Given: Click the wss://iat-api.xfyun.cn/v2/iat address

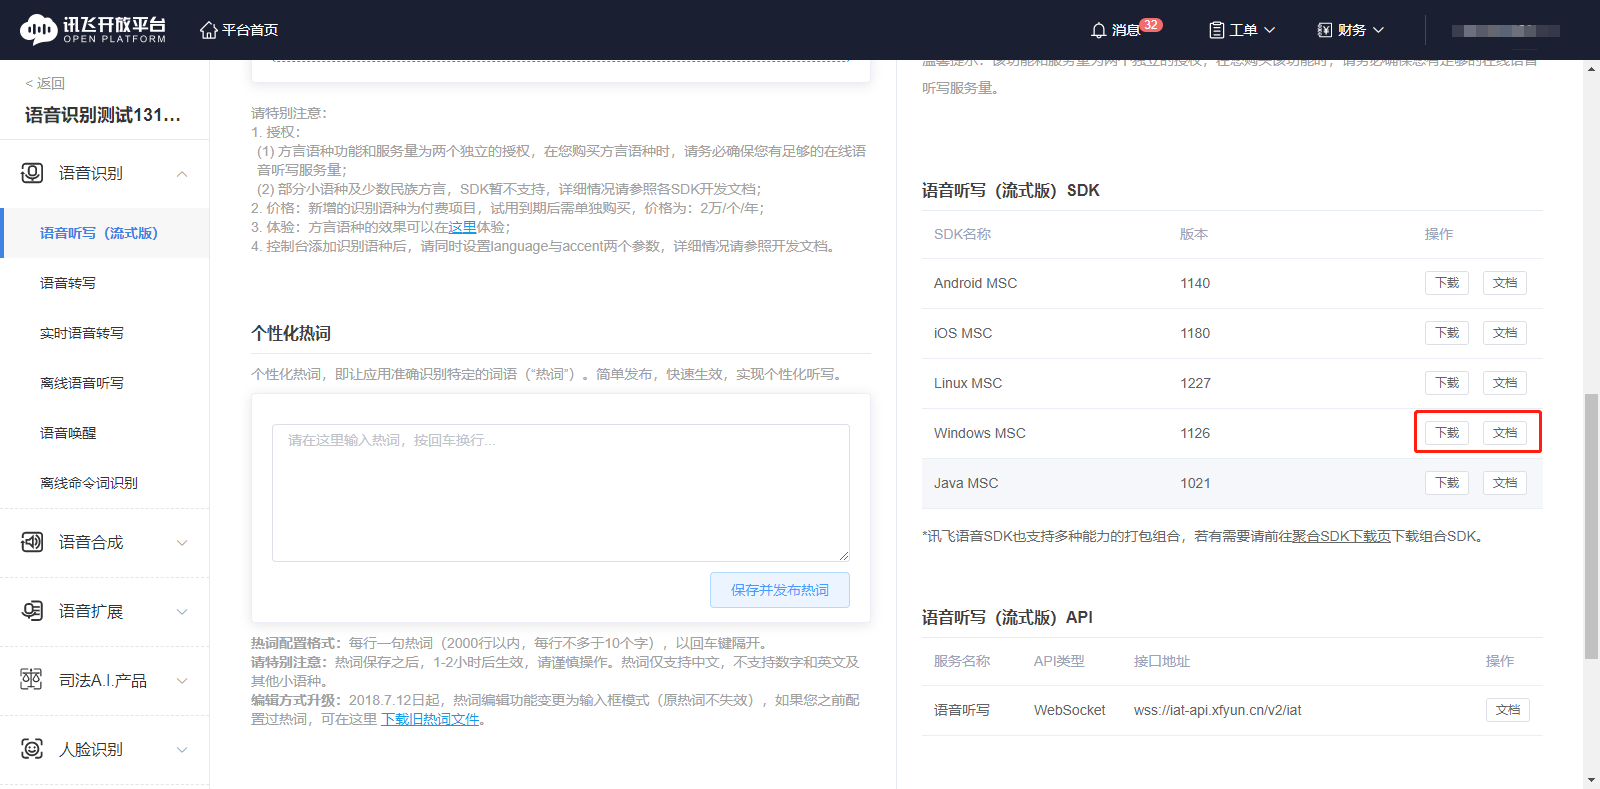Looking at the screenshot, I should point(1218,710).
